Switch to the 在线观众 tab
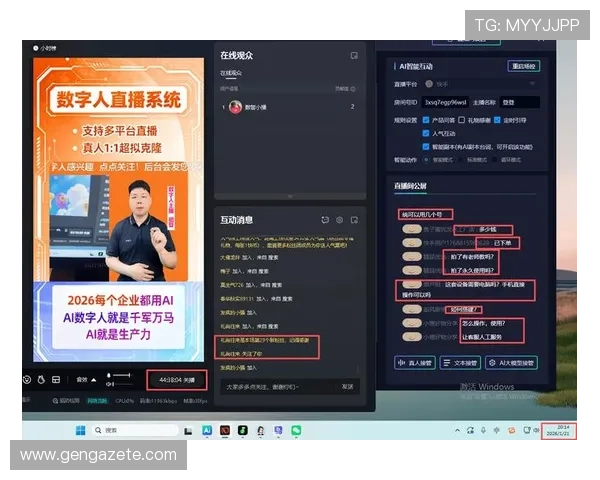 point(231,73)
